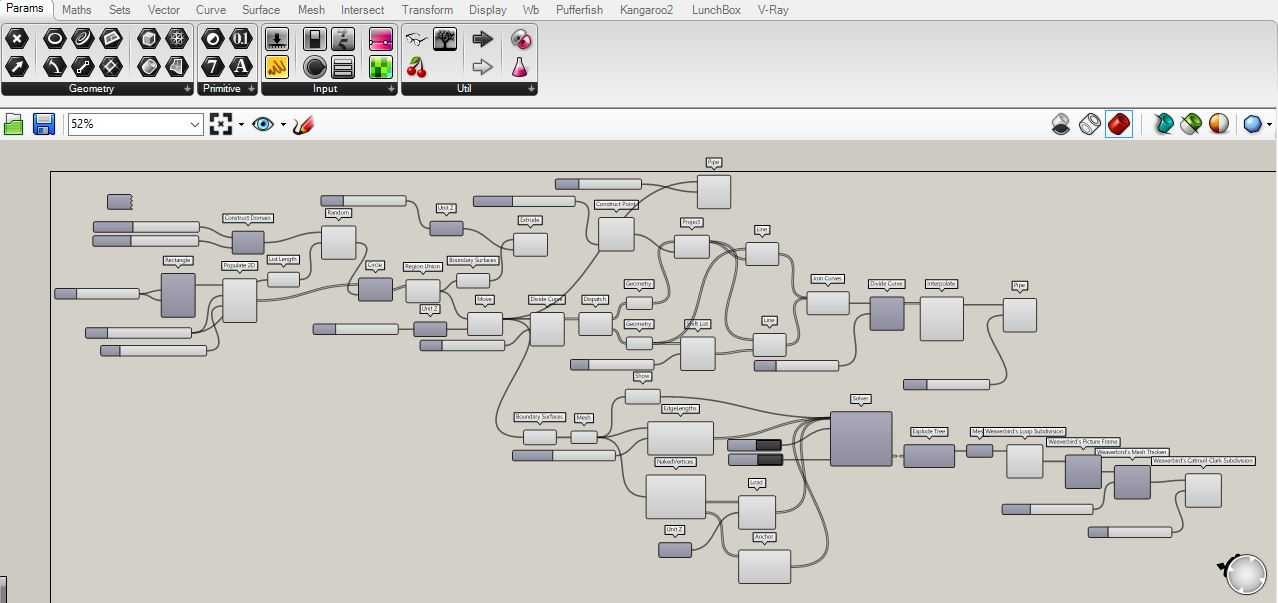Viewport: 1278px width, 603px height.
Task: Toggle the blue eye preview button
Action: (x=263, y=124)
